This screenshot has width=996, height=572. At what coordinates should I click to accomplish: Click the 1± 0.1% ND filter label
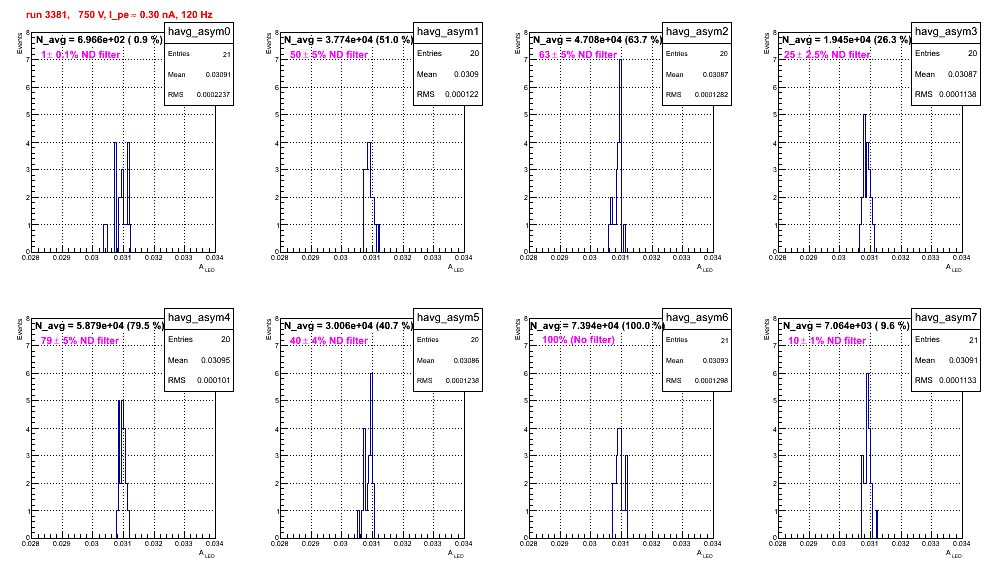click(x=81, y=55)
